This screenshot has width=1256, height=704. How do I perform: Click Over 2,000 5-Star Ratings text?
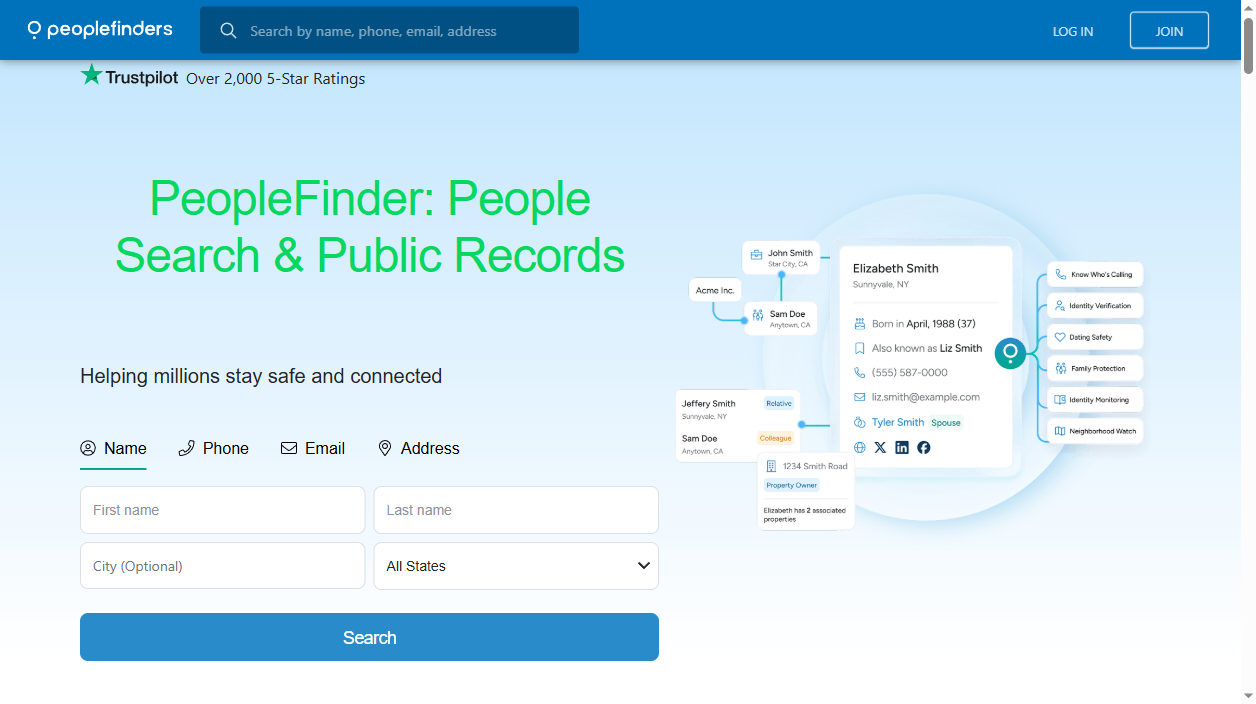coord(276,79)
